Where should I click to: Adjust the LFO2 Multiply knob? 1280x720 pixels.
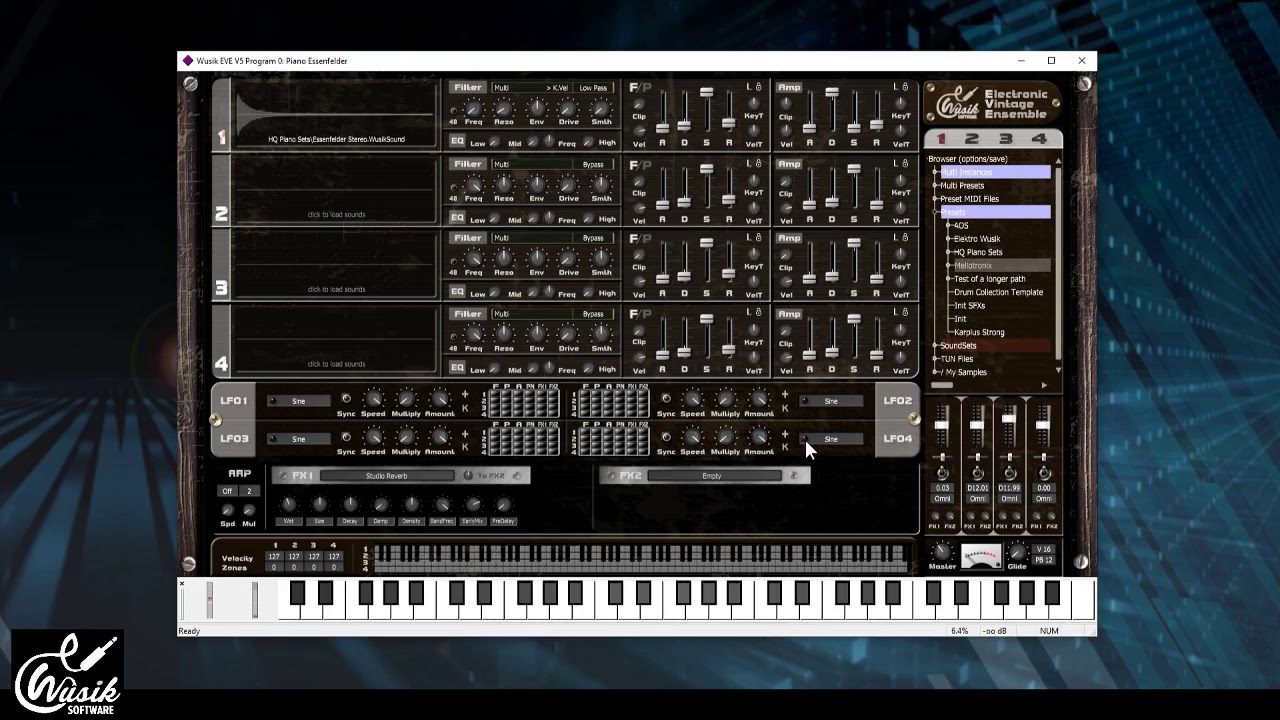[x=725, y=399]
